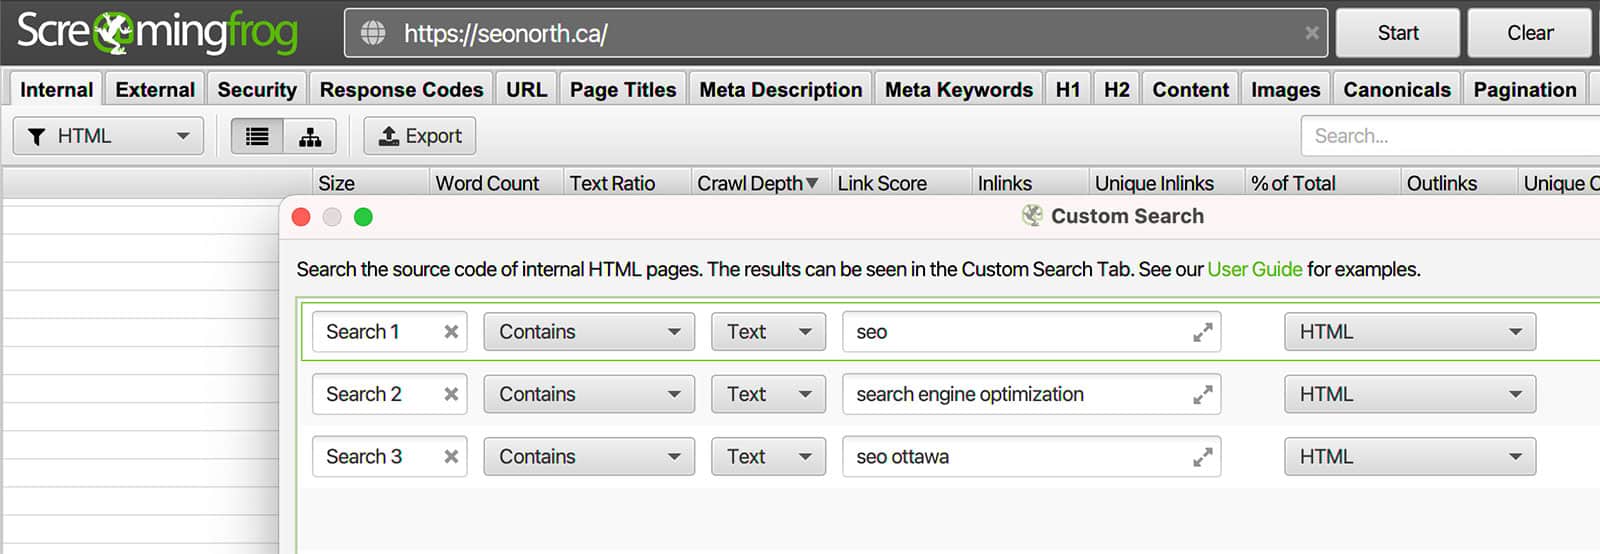Open the User Guide link

pos(1254,269)
